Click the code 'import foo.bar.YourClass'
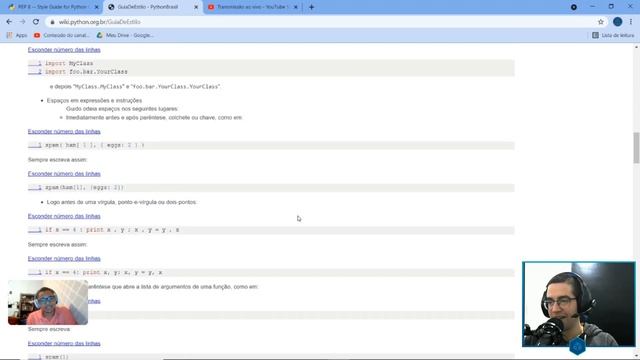Image resolution: width=640 pixels, height=360 pixels. click(86, 72)
